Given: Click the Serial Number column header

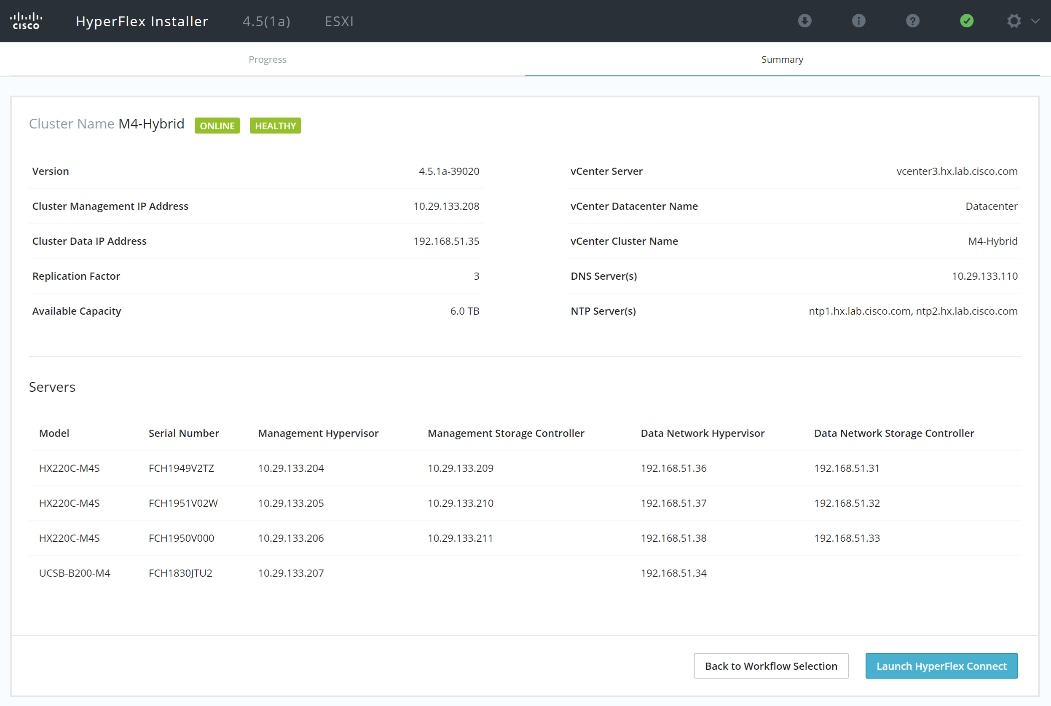Looking at the screenshot, I should (x=184, y=433).
